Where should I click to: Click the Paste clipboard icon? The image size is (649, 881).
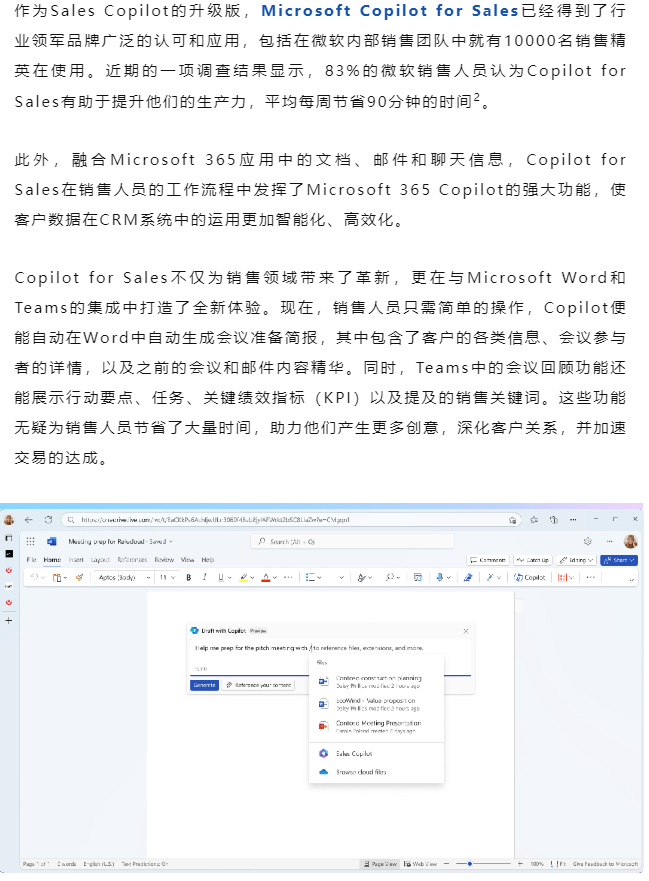56,577
